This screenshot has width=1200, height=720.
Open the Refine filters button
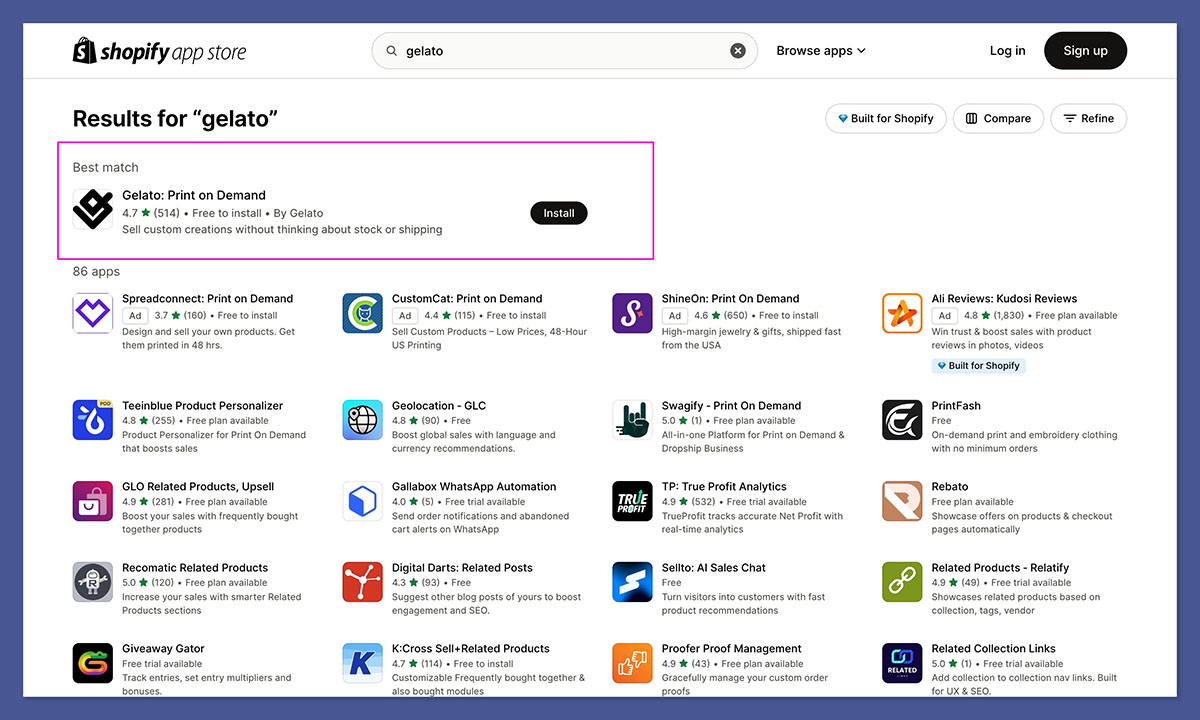tap(1089, 118)
